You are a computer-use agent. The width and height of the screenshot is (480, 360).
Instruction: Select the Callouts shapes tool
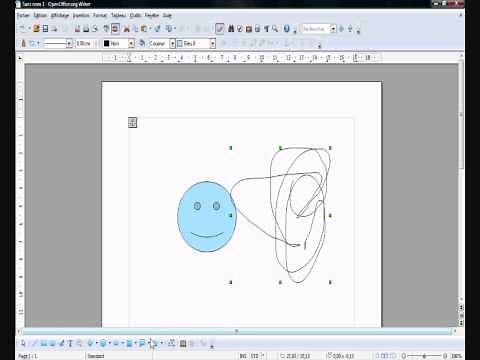pyautogui.click(x=142, y=343)
